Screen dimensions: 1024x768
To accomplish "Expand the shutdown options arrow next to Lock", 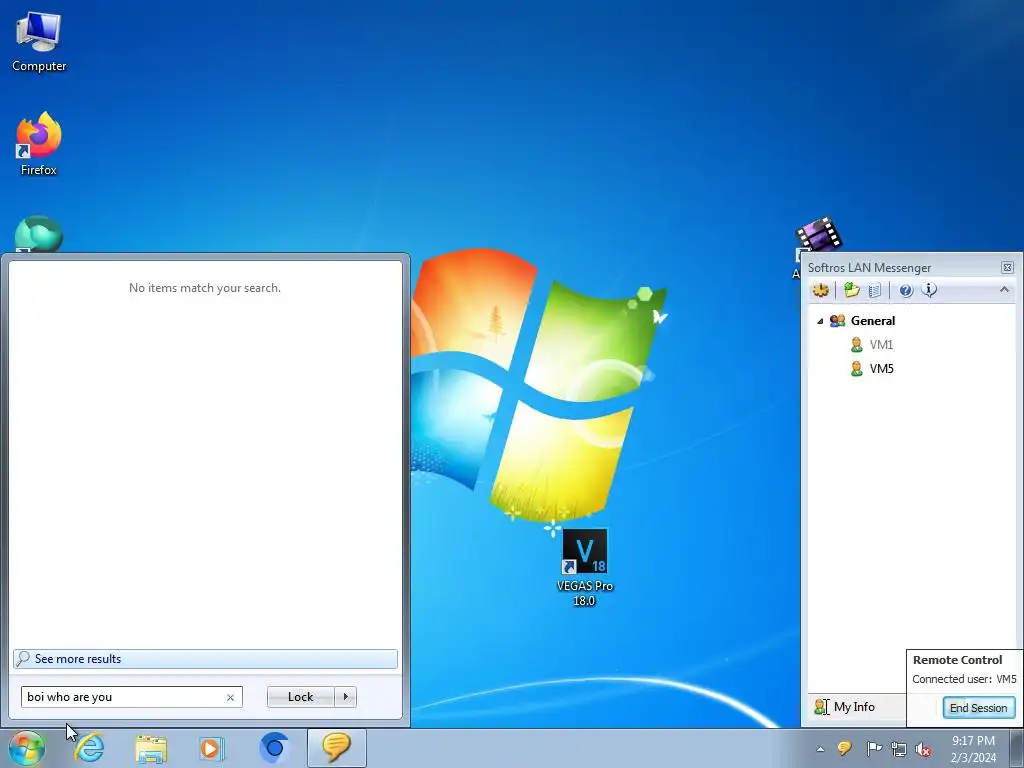I will pos(345,697).
